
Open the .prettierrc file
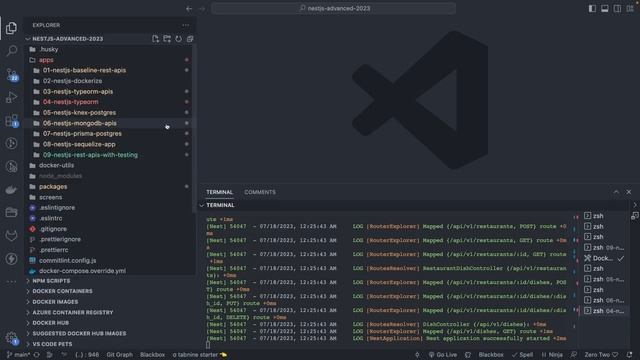pos(108,250)
